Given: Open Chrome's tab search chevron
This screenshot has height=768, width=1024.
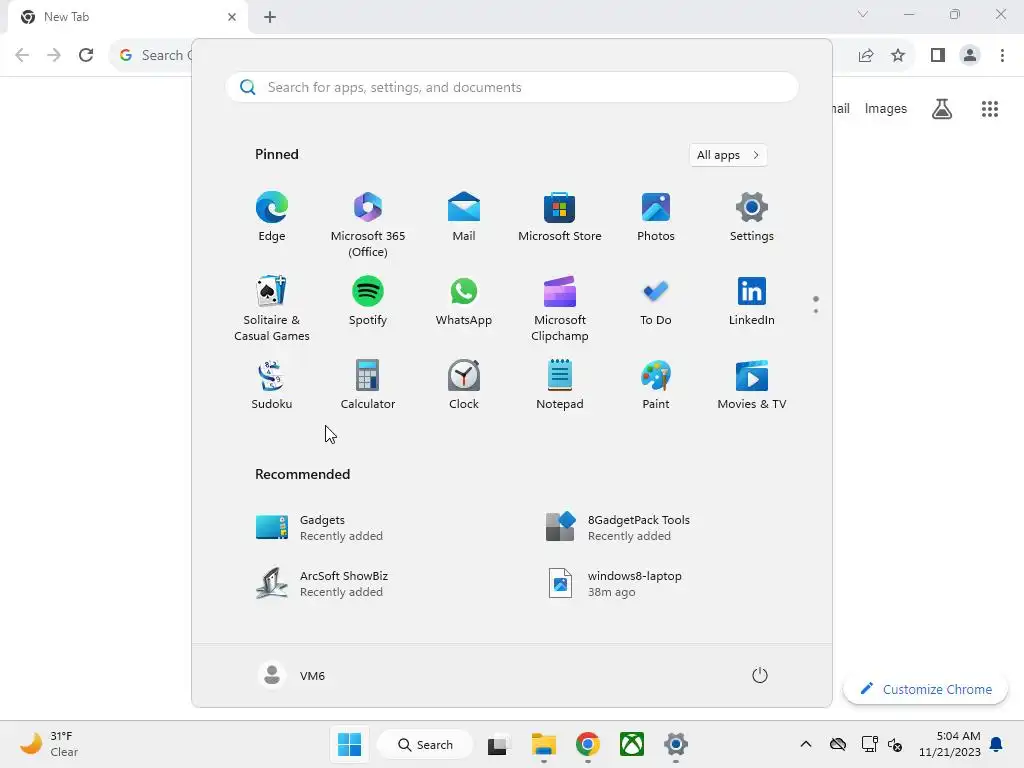Looking at the screenshot, I should [863, 14].
